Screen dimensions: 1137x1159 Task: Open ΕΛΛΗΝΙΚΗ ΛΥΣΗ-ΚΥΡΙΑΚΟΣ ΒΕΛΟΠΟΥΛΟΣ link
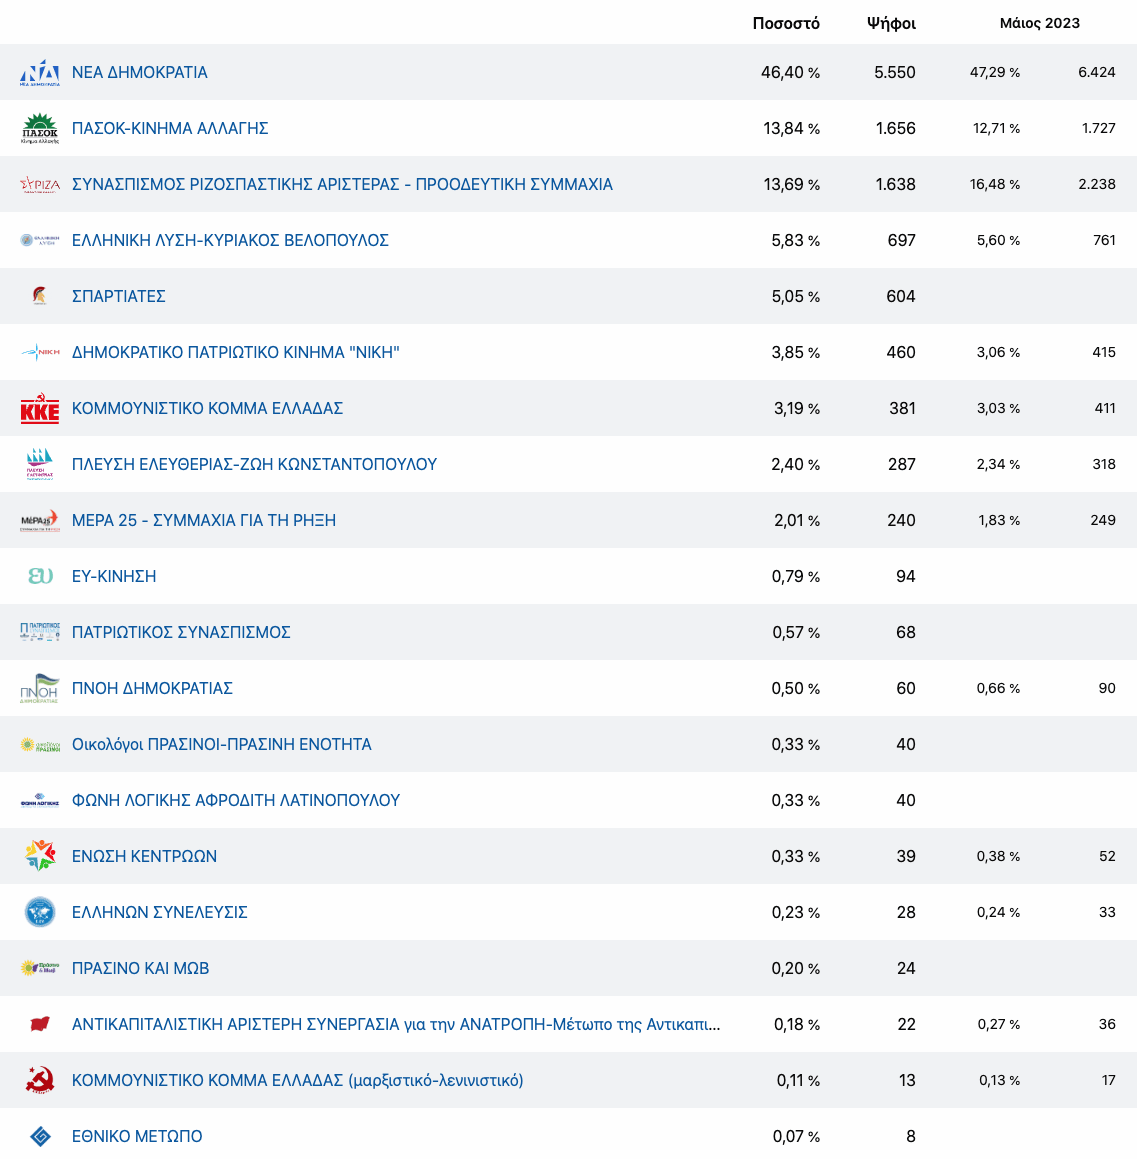click(230, 240)
